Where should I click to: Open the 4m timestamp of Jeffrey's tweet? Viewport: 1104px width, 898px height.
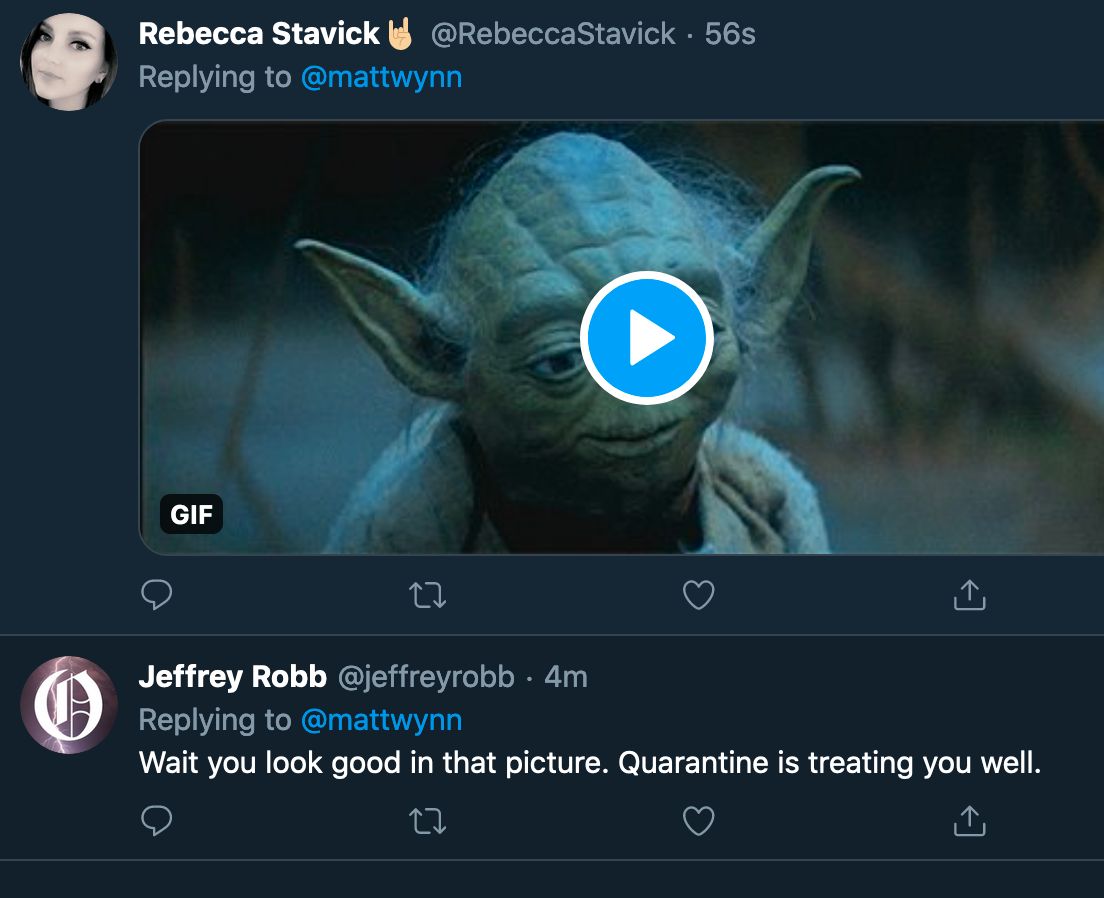565,677
